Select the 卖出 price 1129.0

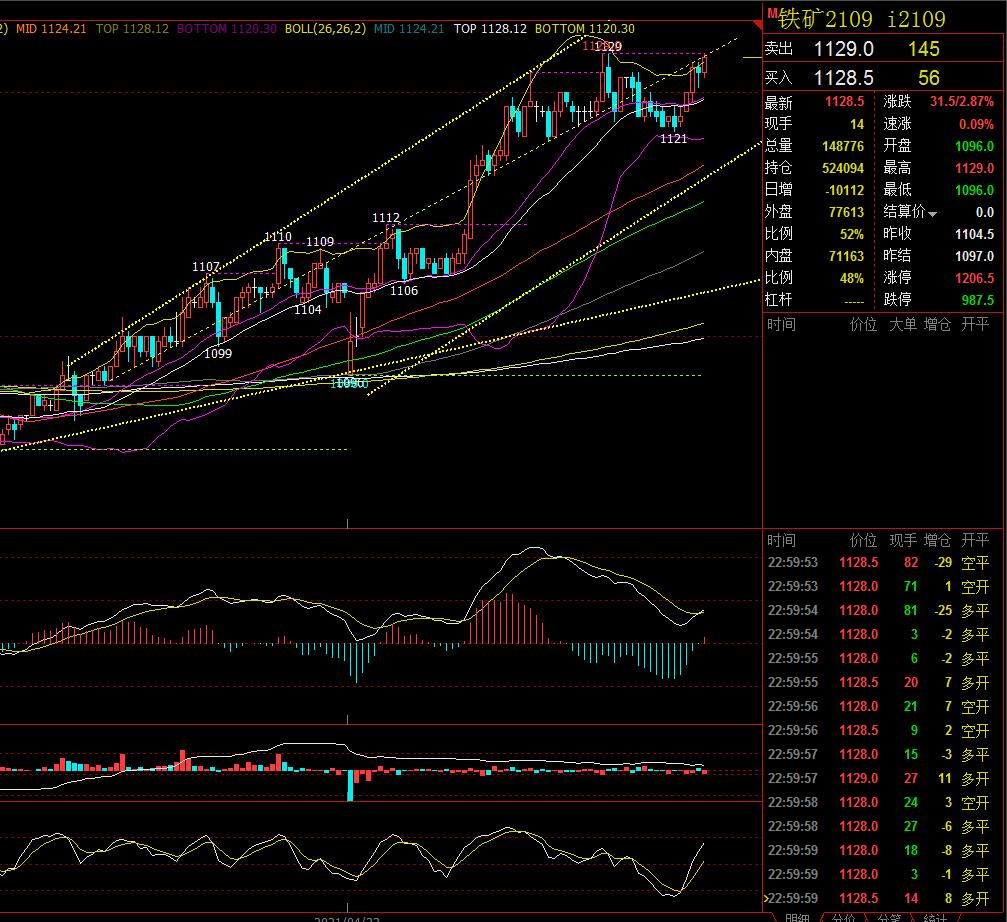point(844,49)
